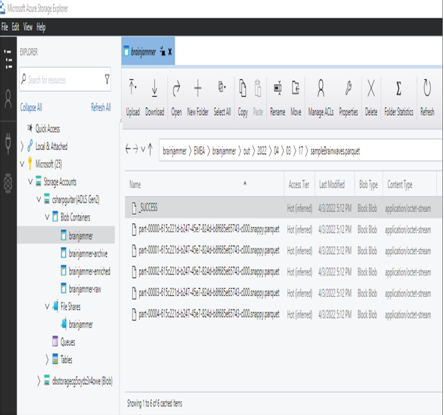
Task: Open the View menu
Action: point(28,27)
